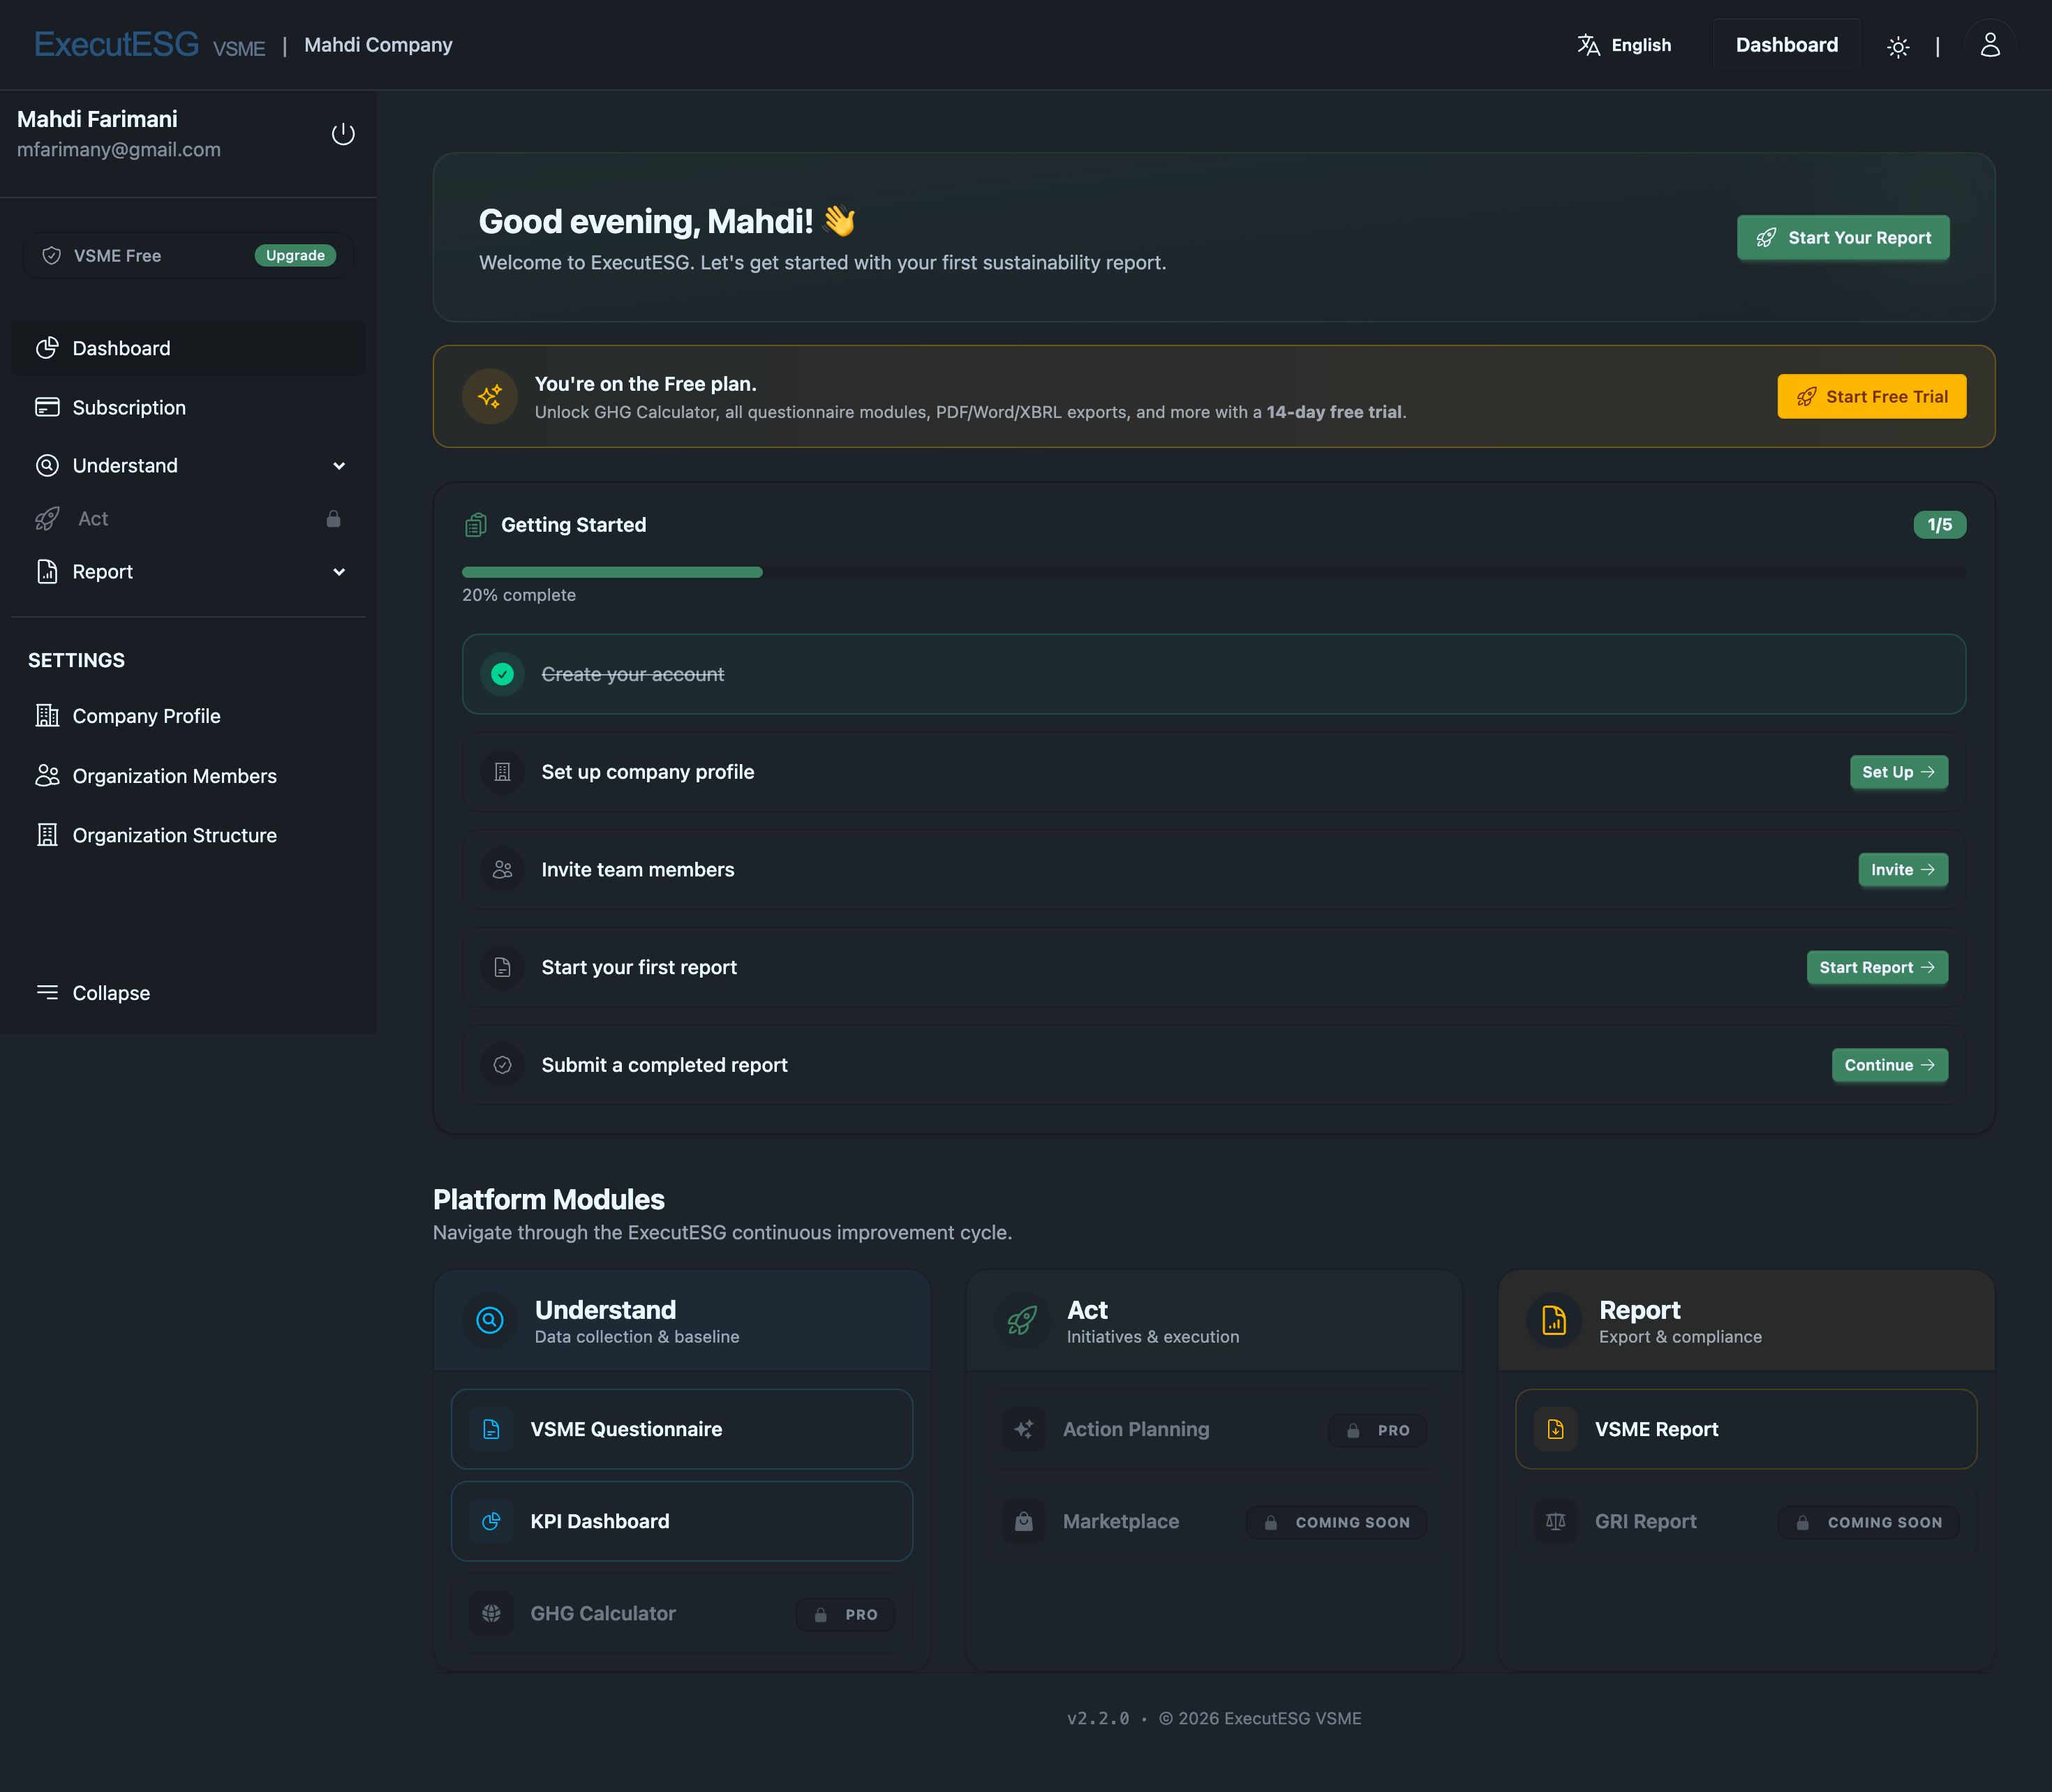Click the Company Profile building icon
Screen dimensions: 2052x1792
pos(47,715)
